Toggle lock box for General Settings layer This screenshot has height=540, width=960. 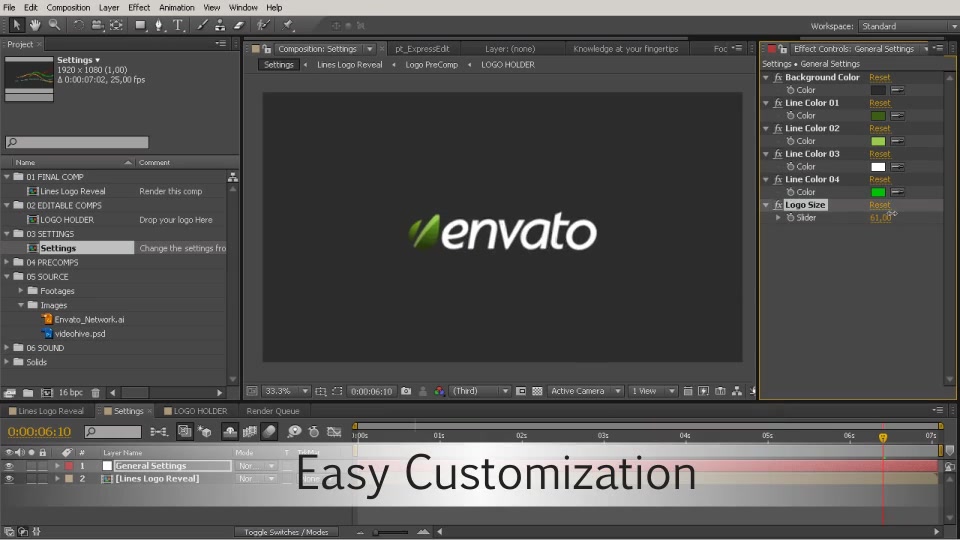[42, 466]
